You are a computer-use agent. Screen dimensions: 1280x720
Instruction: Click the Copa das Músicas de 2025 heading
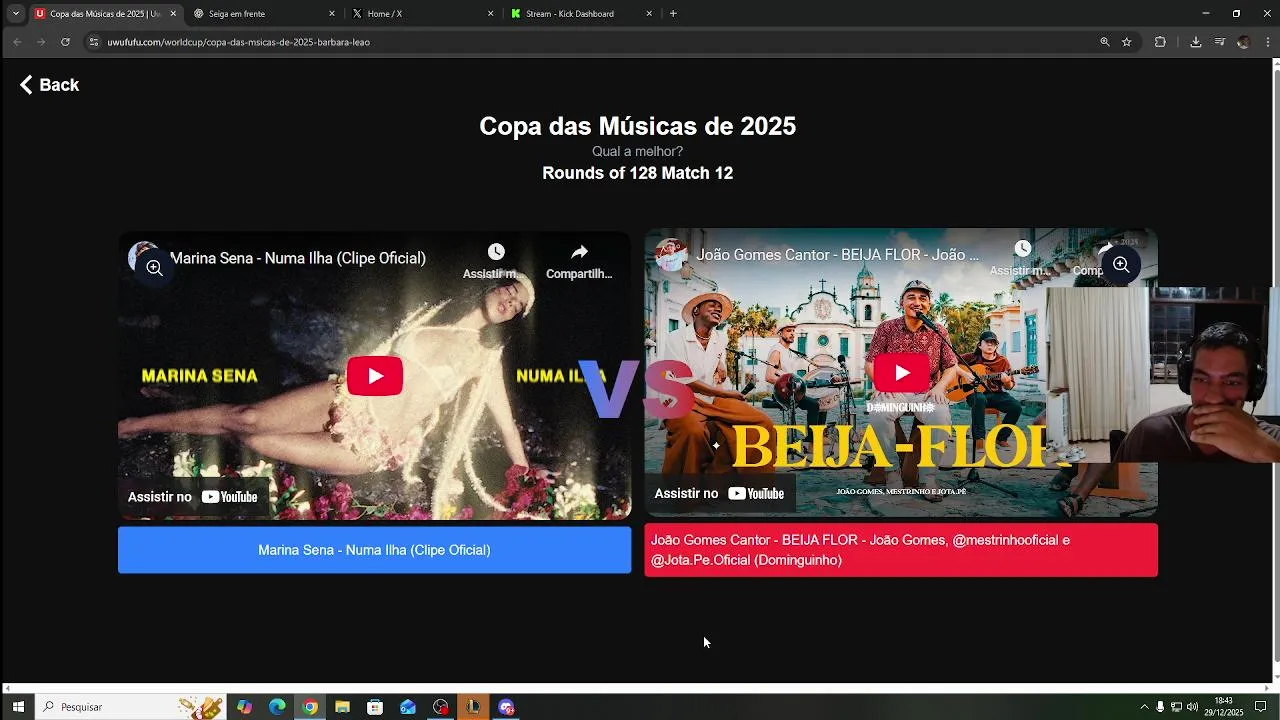click(x=637, y=126)
